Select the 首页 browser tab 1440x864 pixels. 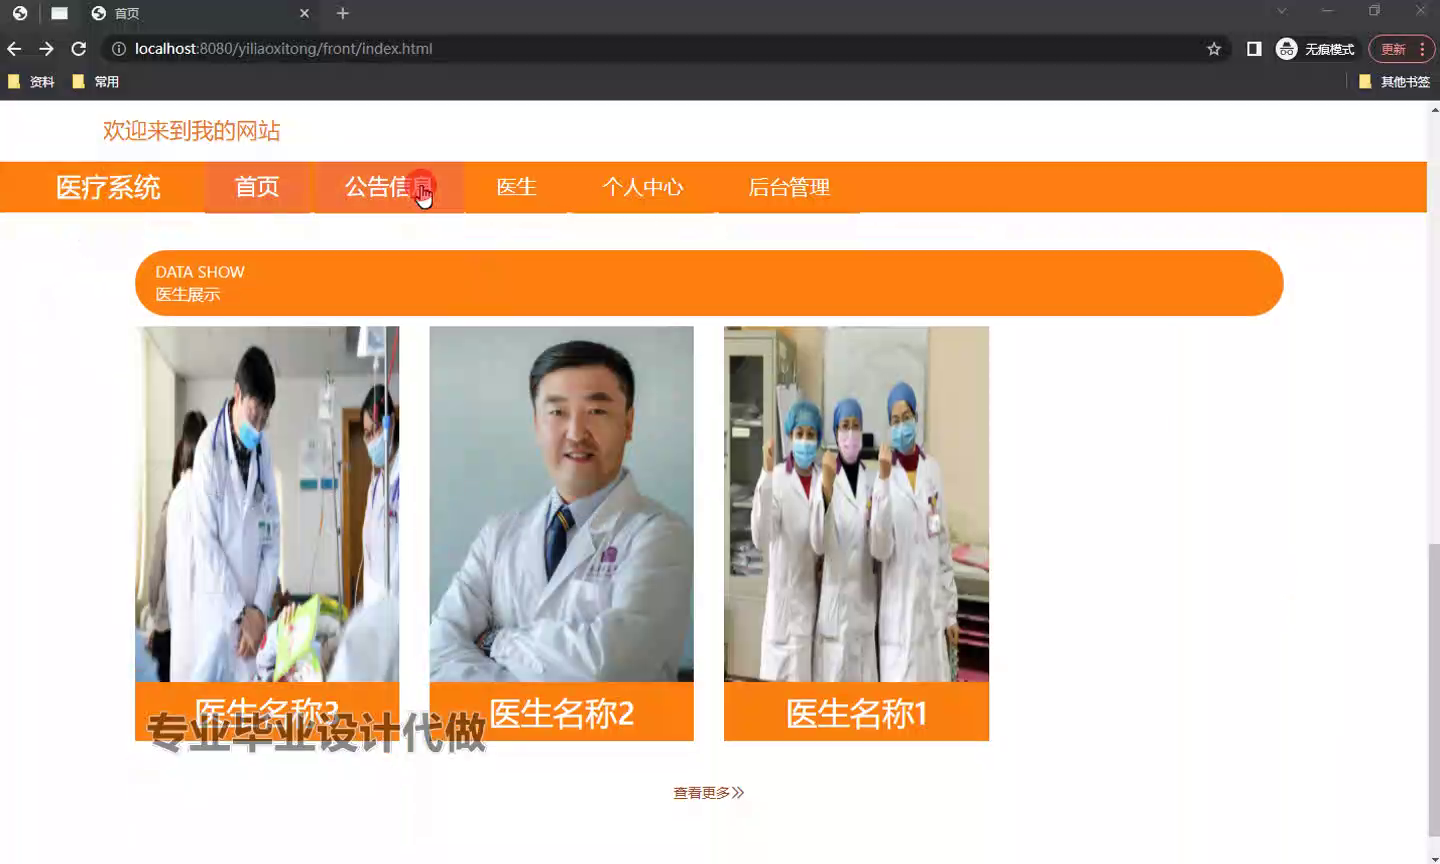pos(200,13)
